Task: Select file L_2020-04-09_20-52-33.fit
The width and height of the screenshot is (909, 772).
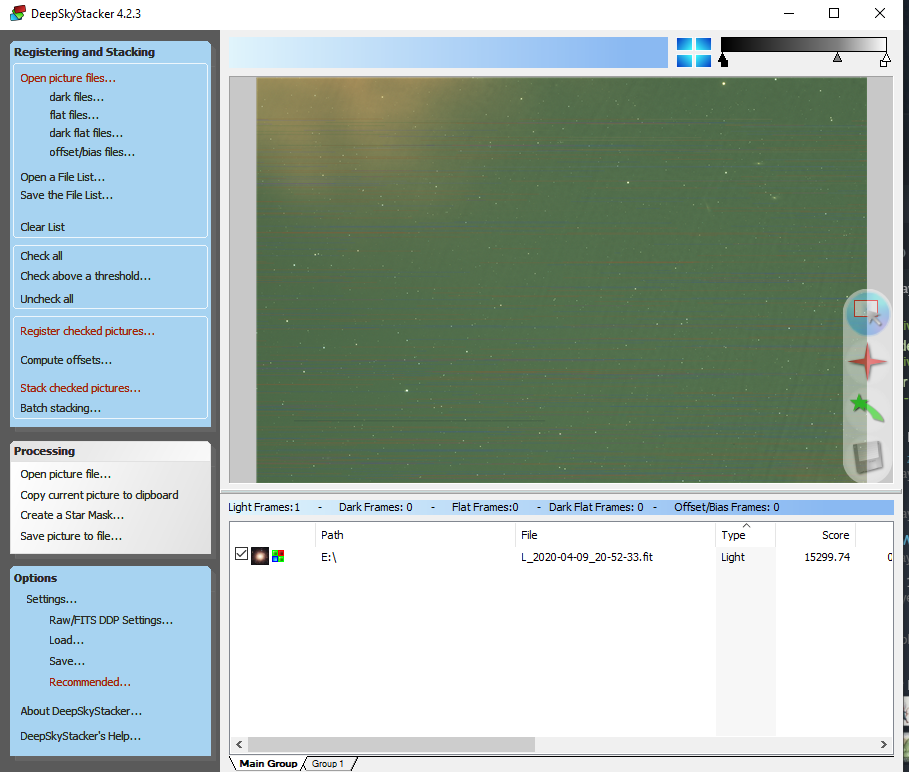Action: 587,557
